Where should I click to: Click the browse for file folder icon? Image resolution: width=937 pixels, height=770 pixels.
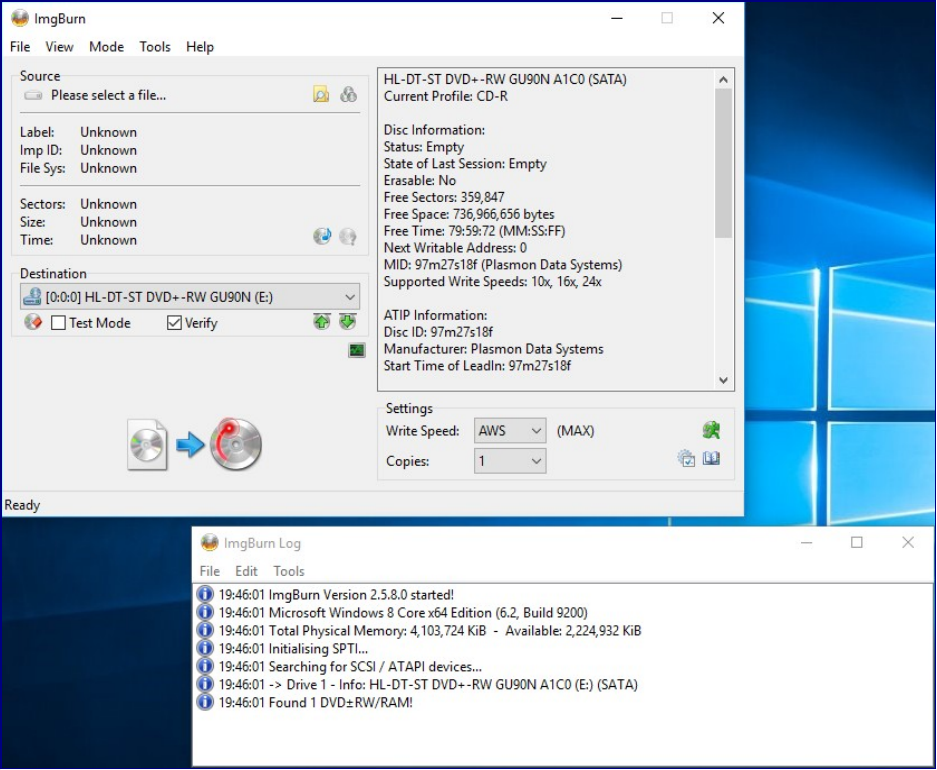320,95
